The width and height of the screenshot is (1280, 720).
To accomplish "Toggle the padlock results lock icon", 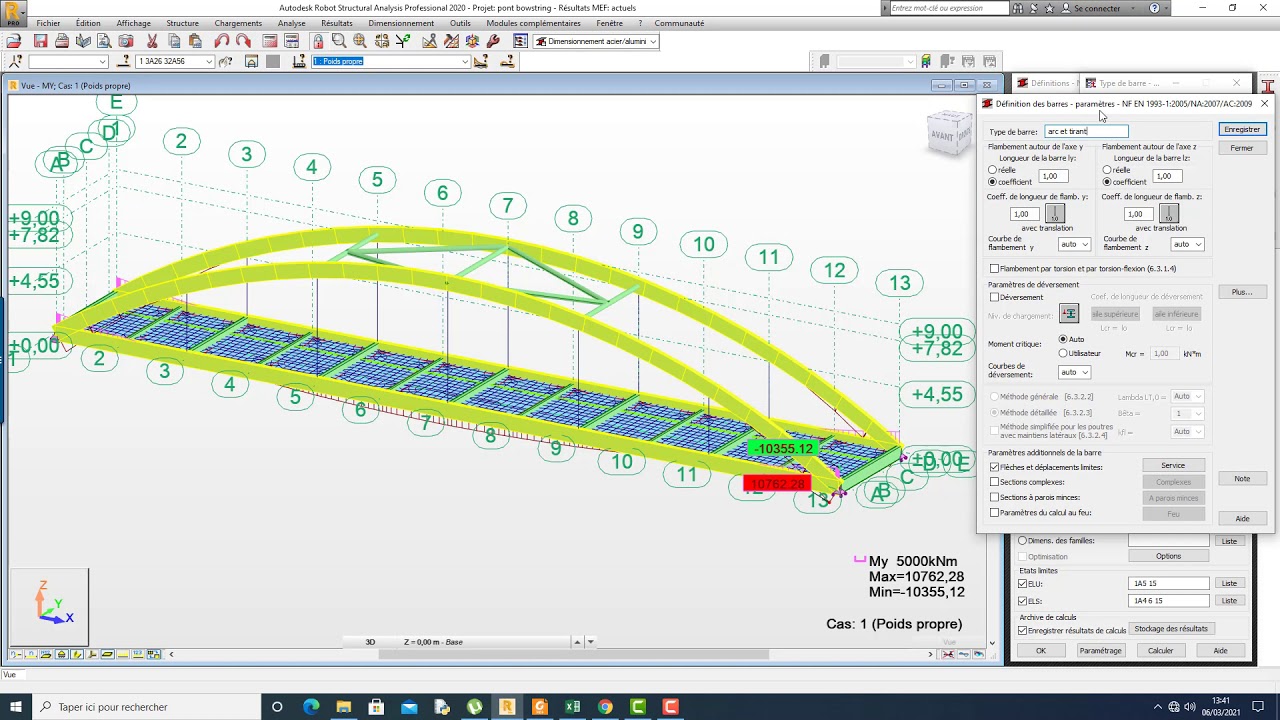I will (318, 42).
